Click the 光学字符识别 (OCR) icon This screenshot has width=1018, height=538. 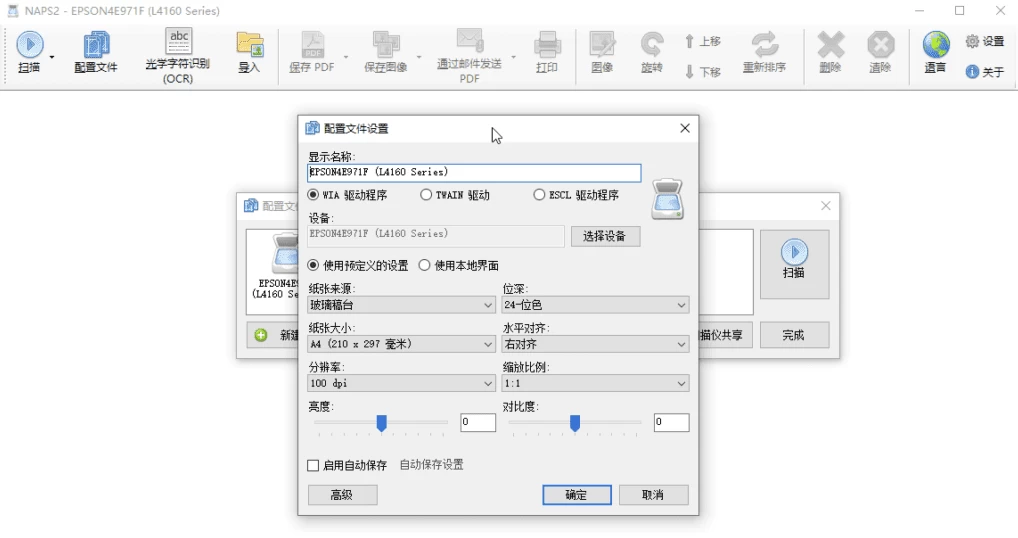pos(178,42)
